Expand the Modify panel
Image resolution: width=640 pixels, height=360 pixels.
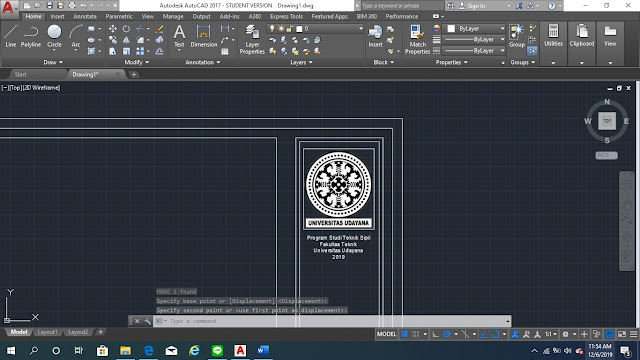(x=137, y=62)
